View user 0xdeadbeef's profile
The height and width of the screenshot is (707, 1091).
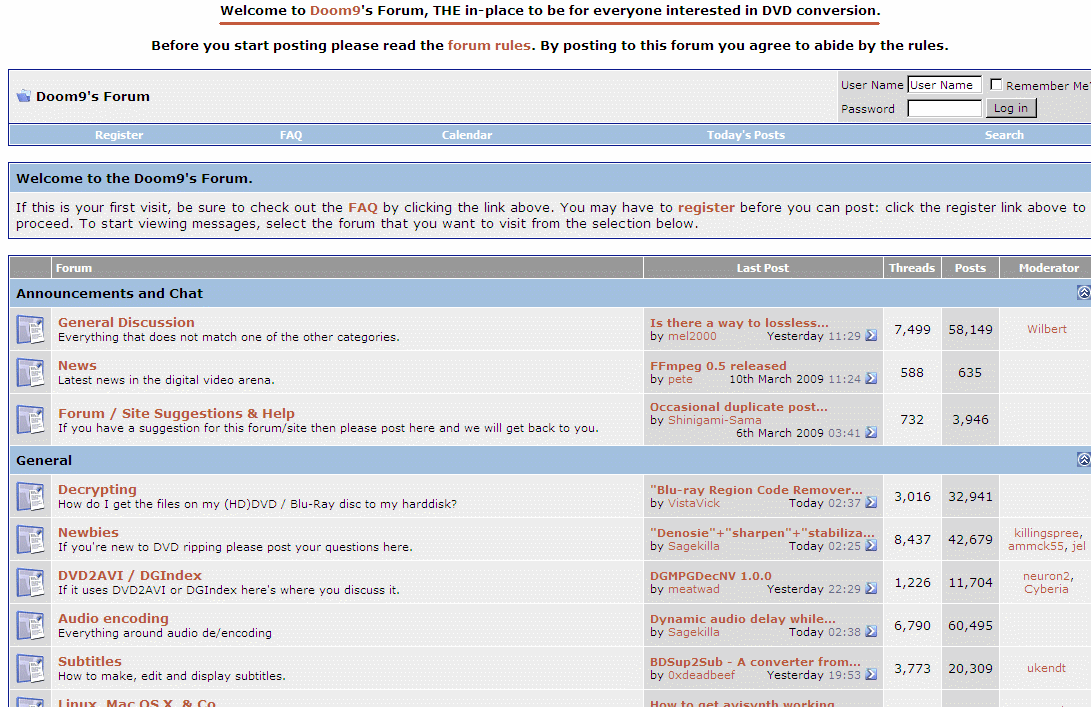701,676
